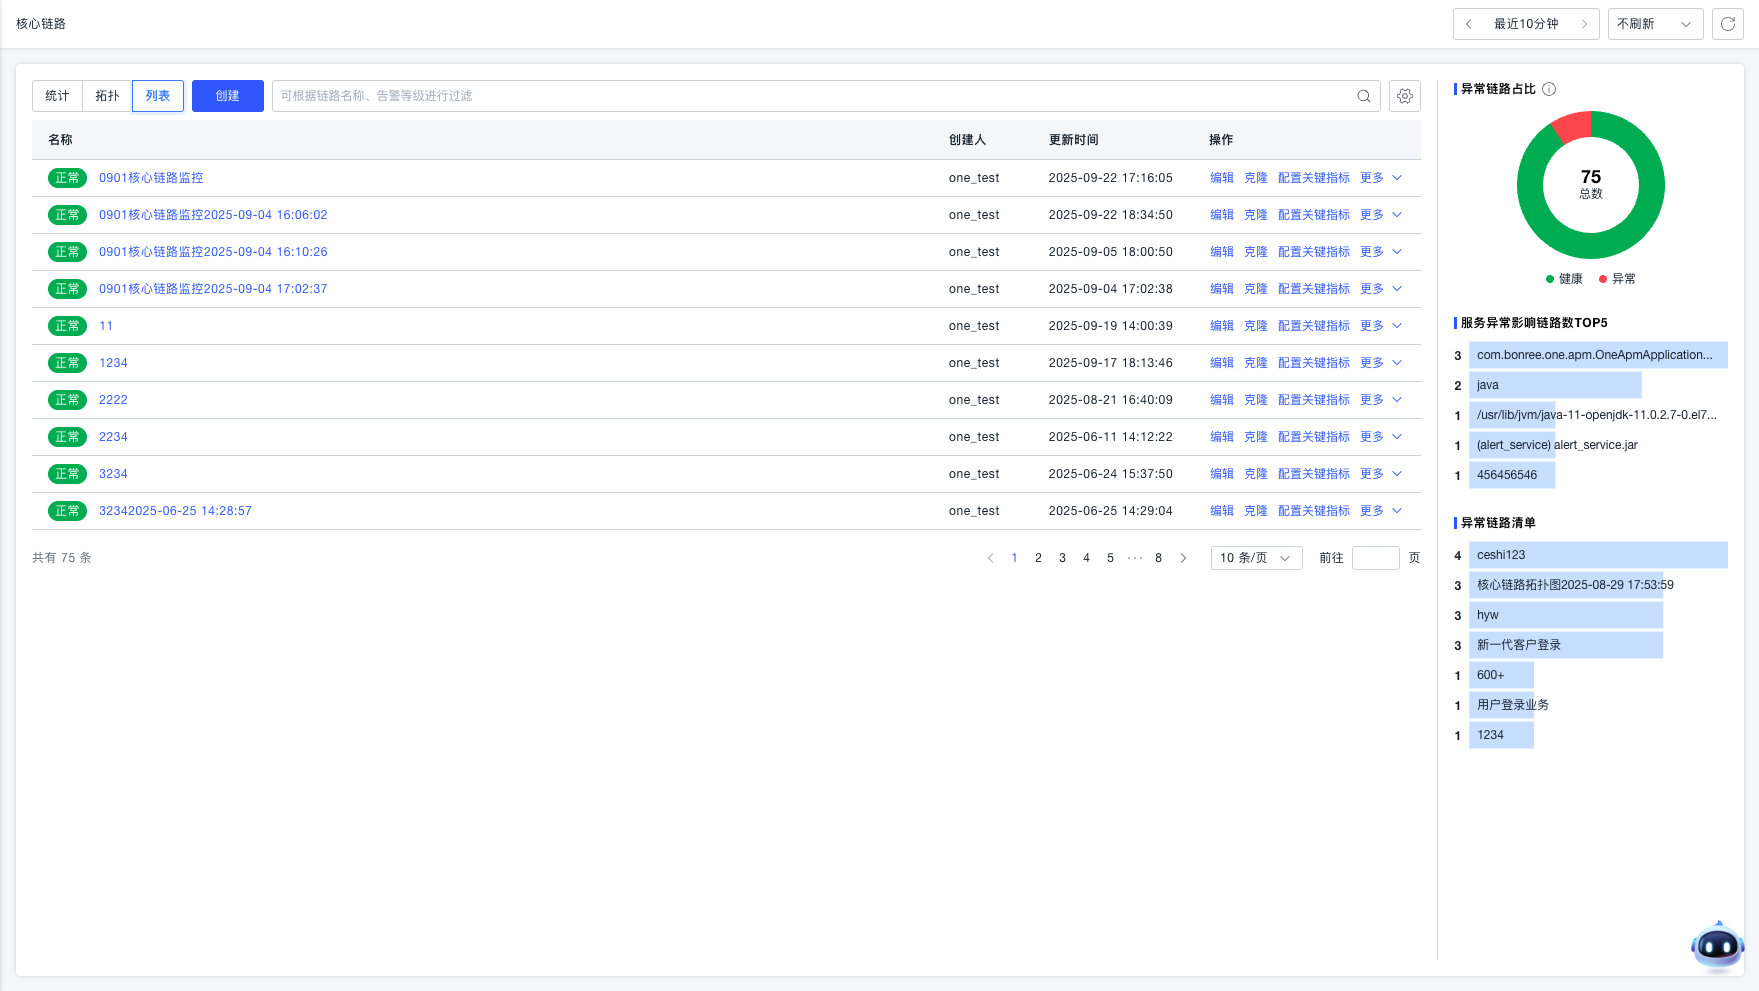Go to next time range arrow
This screenshot has width=1759, height=991.
coord(1584,24)
